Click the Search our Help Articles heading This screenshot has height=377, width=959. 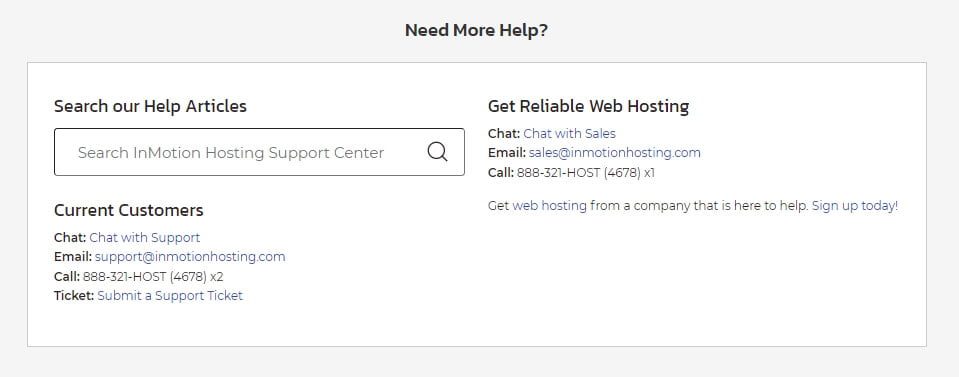tap(150, 106)
